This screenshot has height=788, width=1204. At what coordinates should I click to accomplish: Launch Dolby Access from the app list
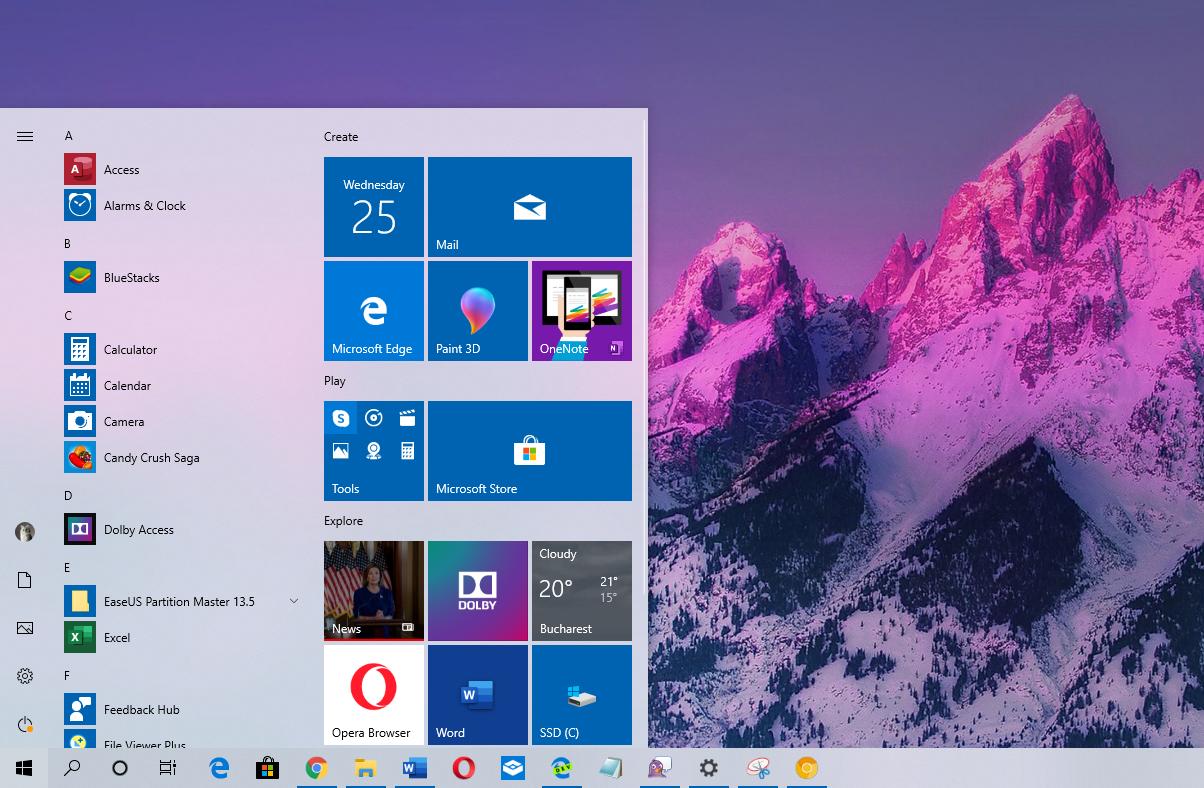pyautogui.click(x=180, y=530)
